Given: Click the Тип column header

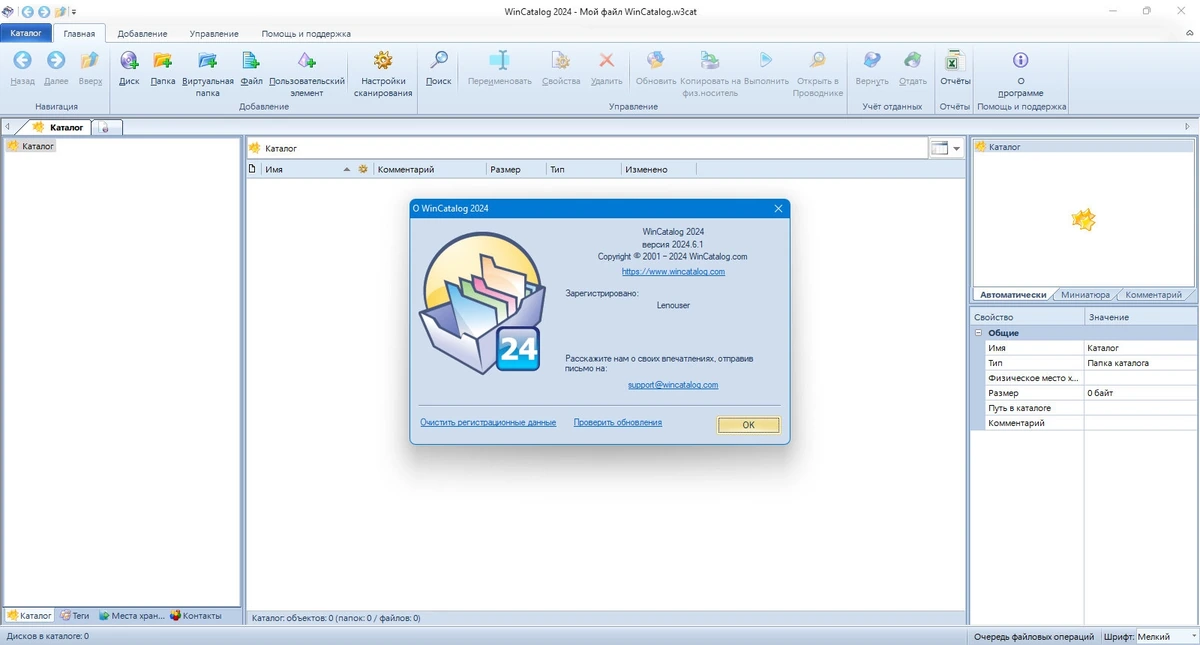Looking at the screenshot, I should (x=583, y=169).
